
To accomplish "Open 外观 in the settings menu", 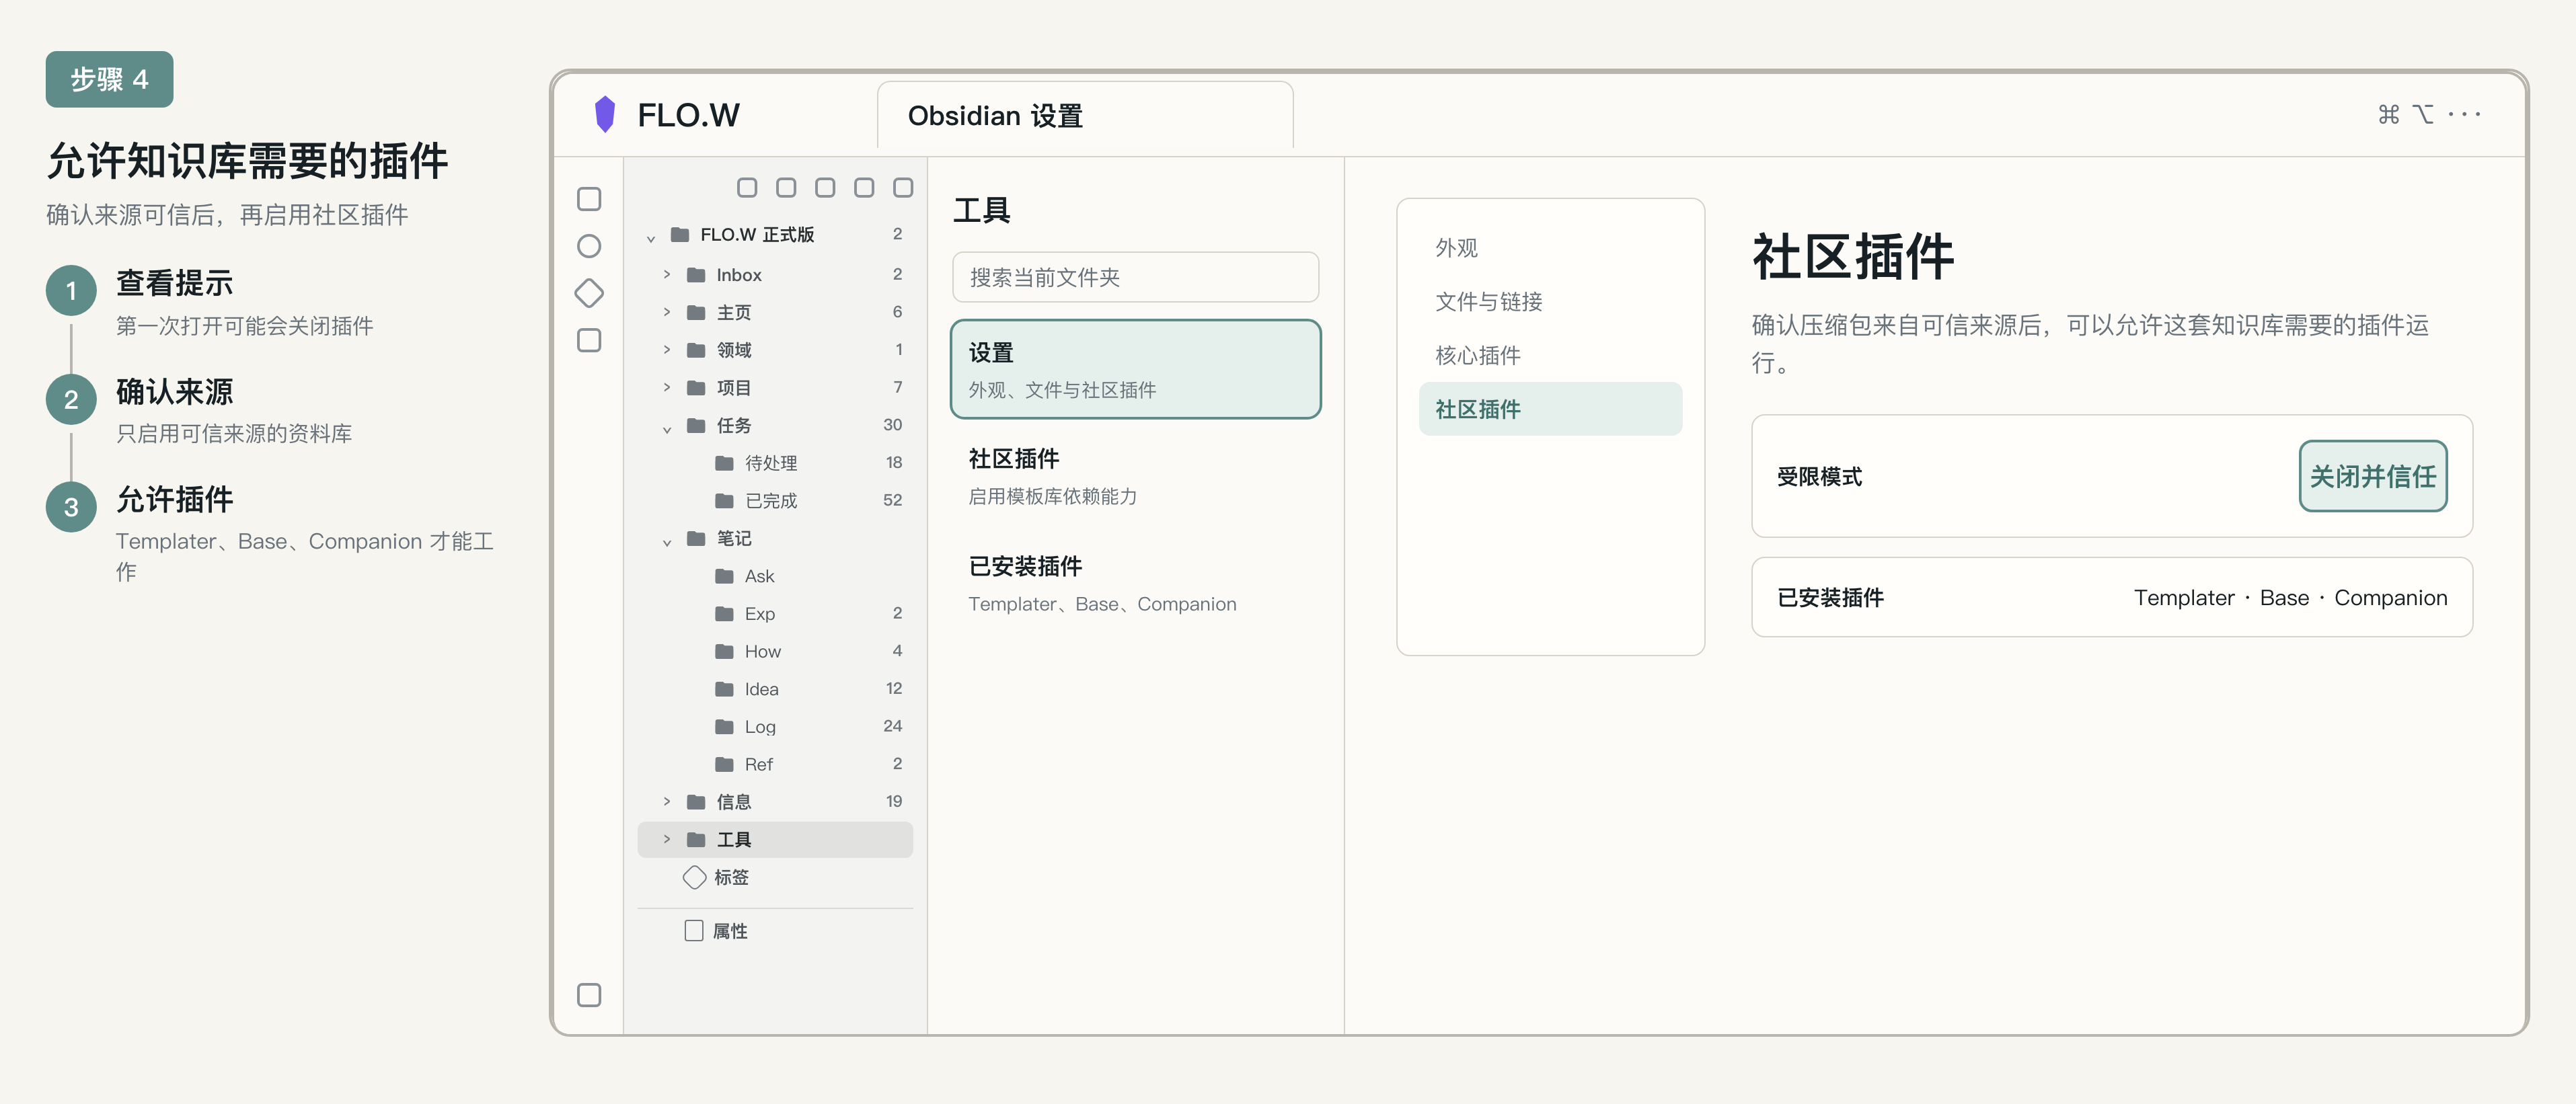I will [x=1550, y=248].
